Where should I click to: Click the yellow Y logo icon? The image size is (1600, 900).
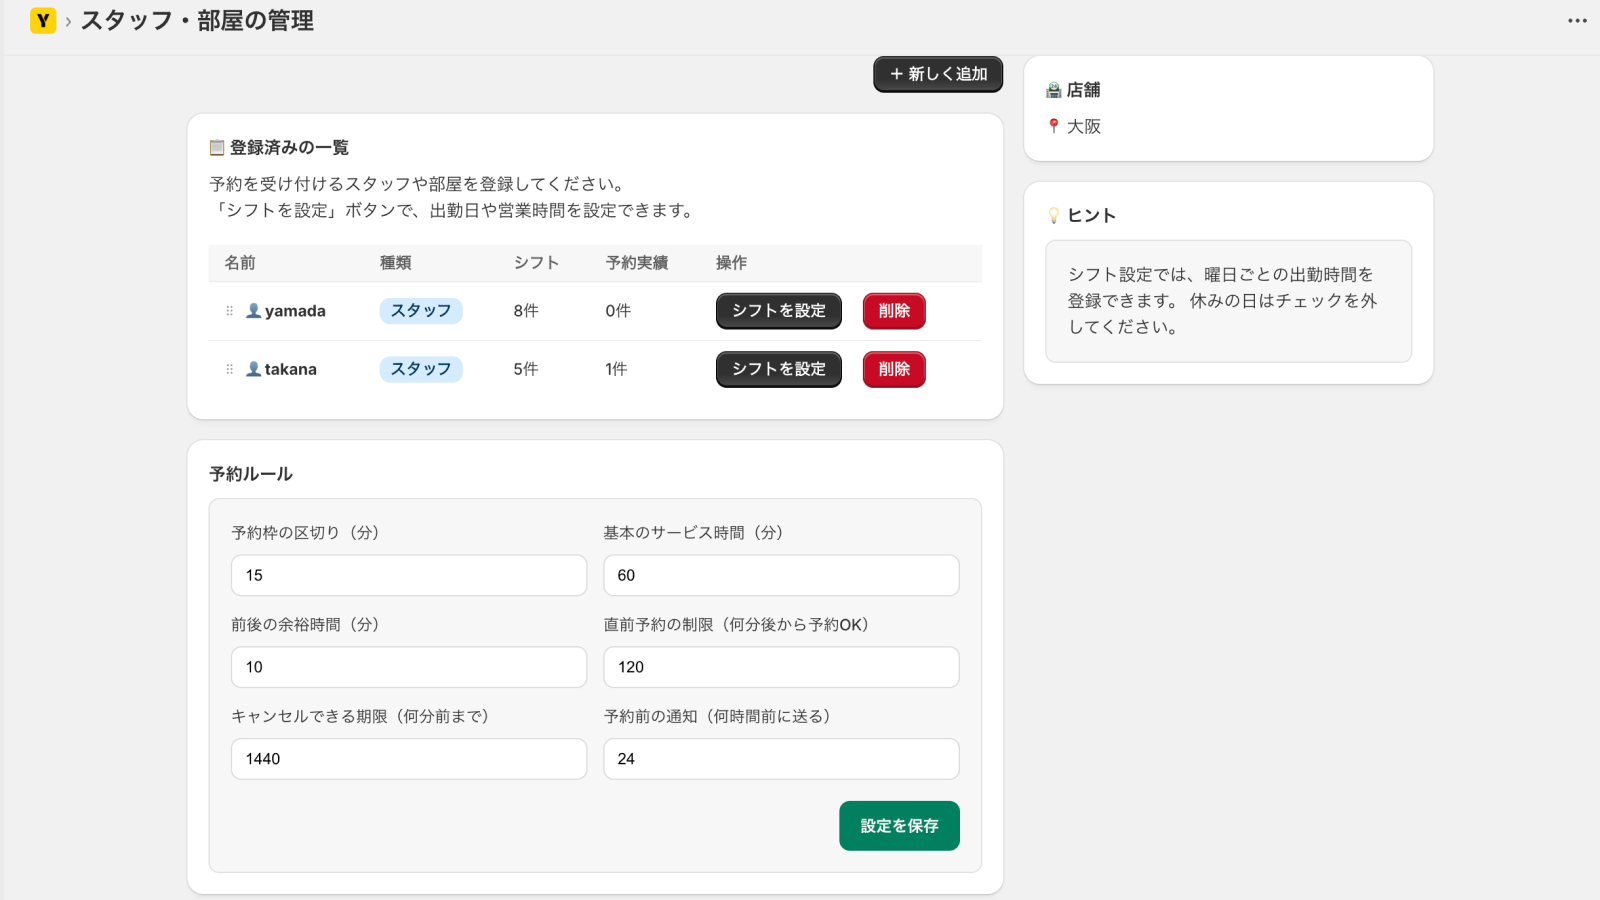click(x=41, y=21)
